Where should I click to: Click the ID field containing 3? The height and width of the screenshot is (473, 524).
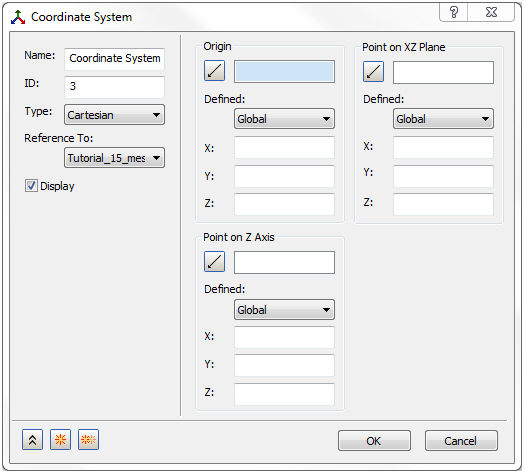(x=114, y=87)
